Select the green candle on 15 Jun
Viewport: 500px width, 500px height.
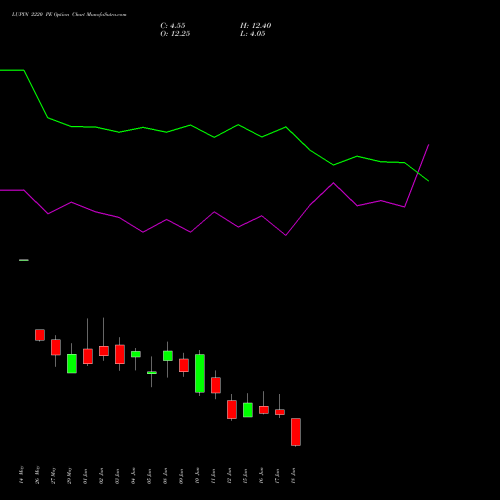pos(248,410)
